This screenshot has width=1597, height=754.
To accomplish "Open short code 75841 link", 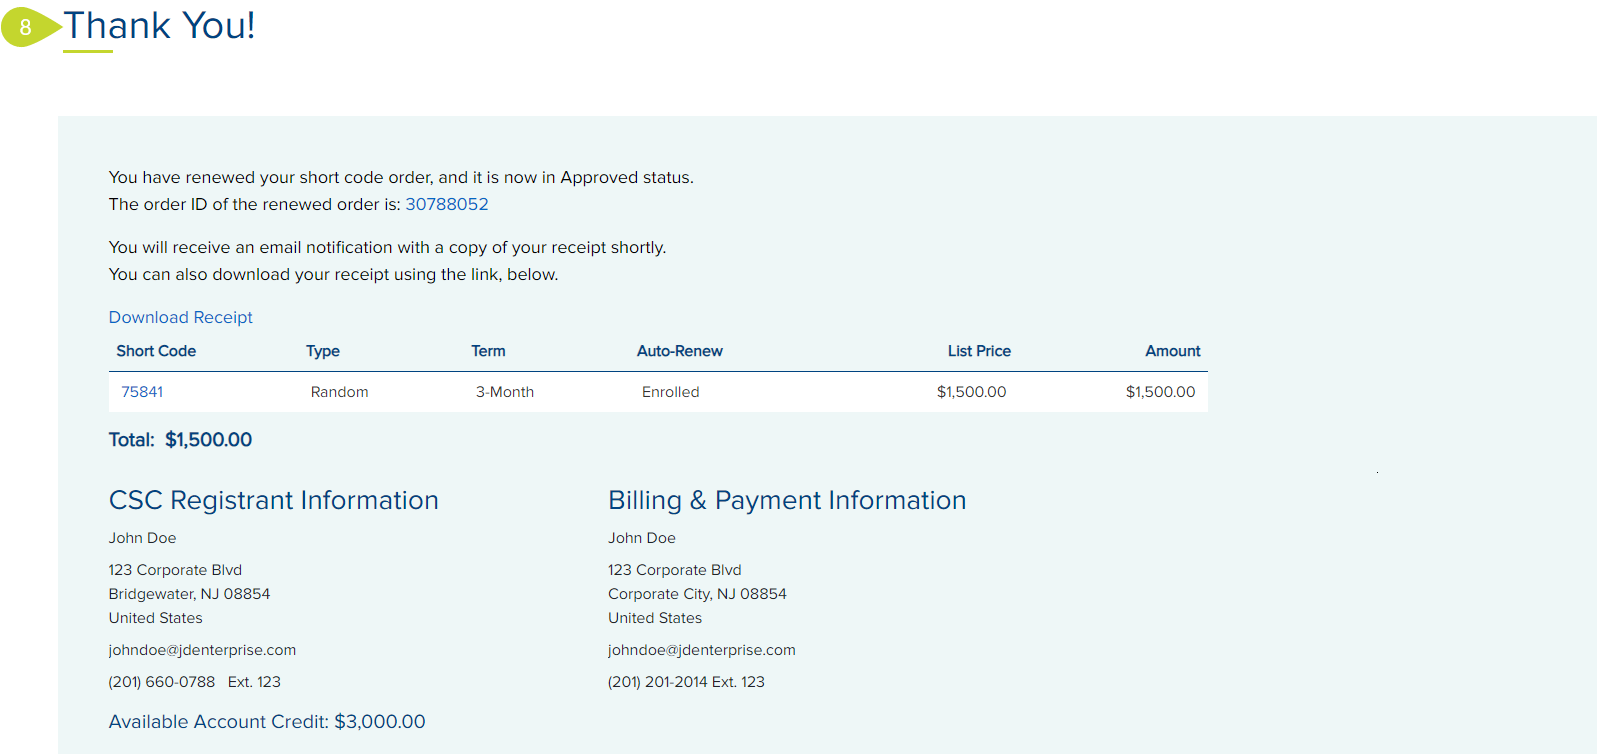I will (142, 392).
